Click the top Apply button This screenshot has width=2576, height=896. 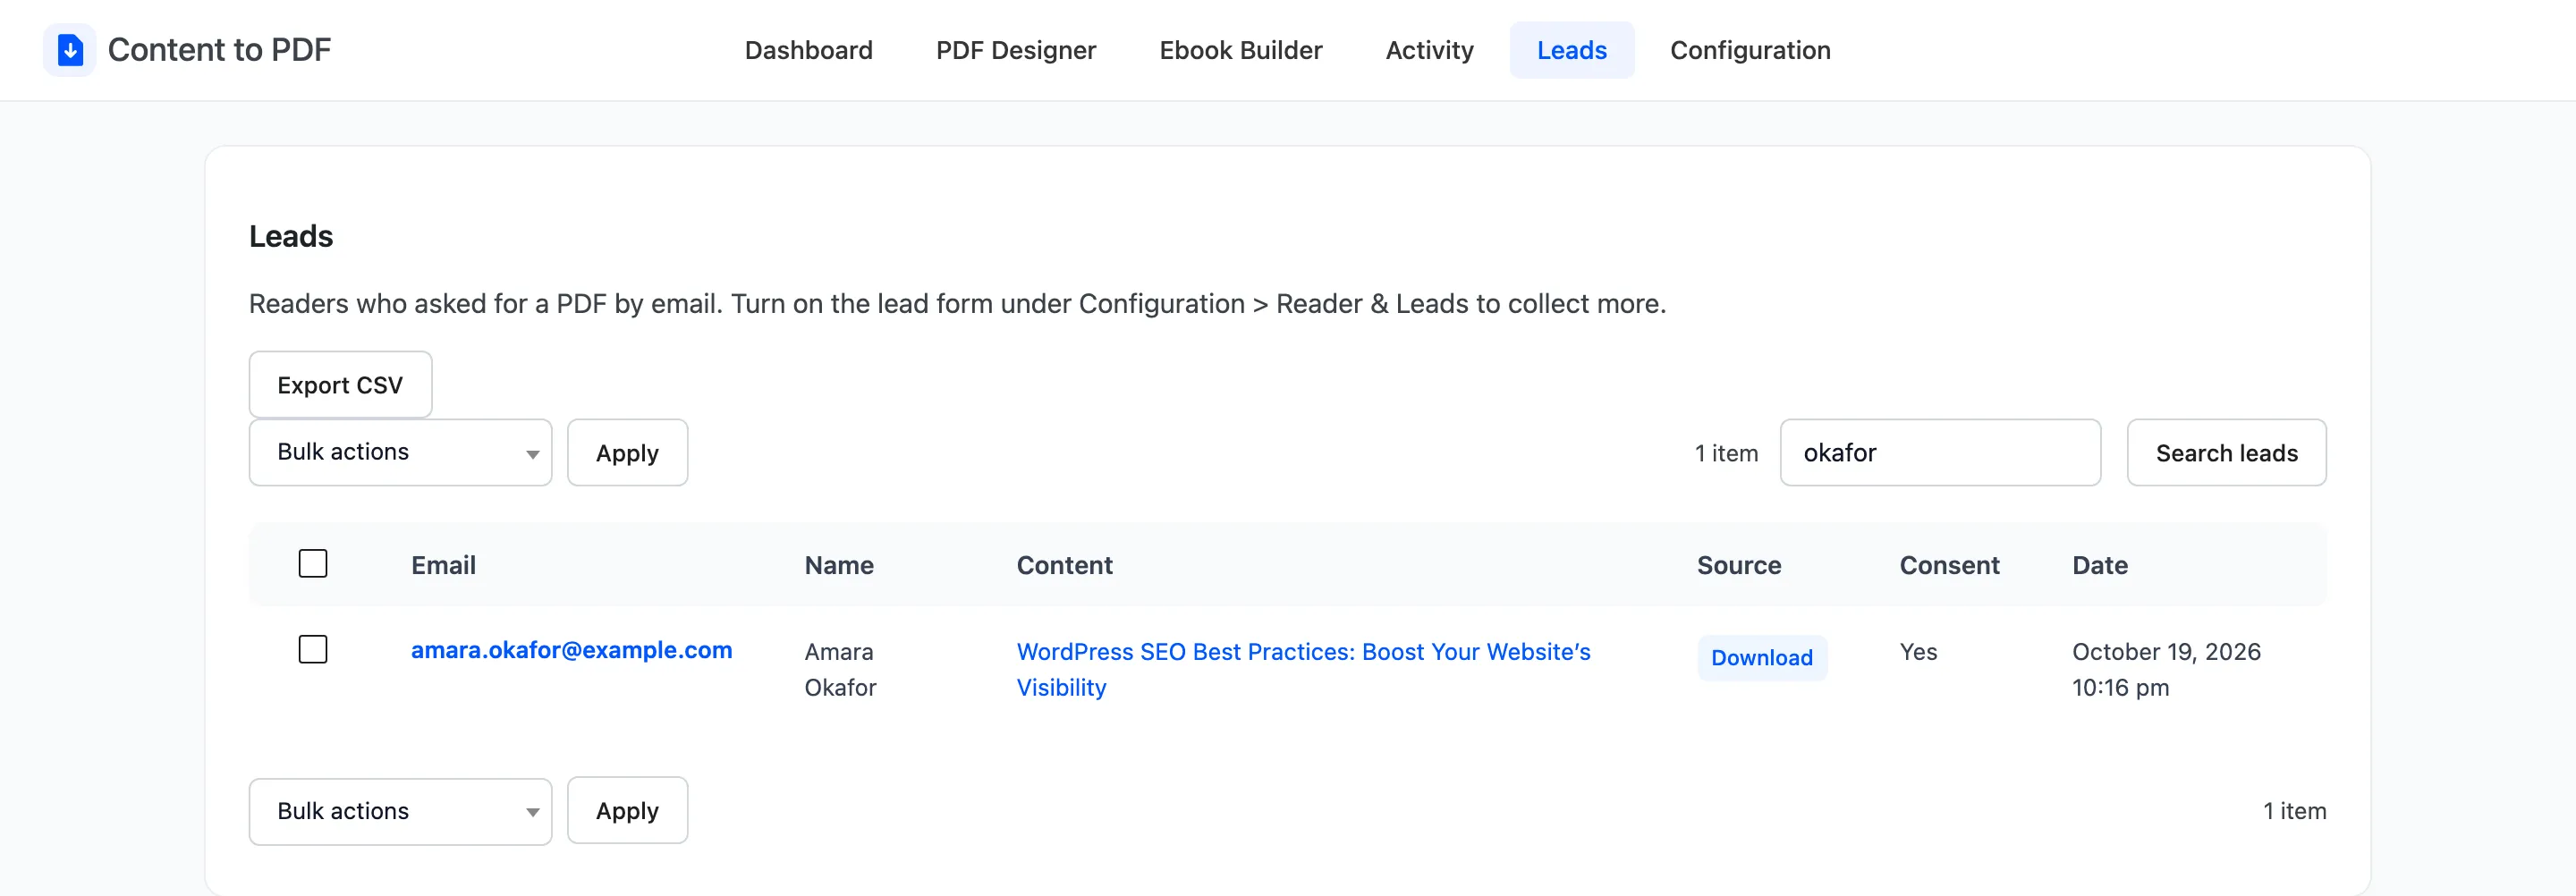[x=627, y=453]
